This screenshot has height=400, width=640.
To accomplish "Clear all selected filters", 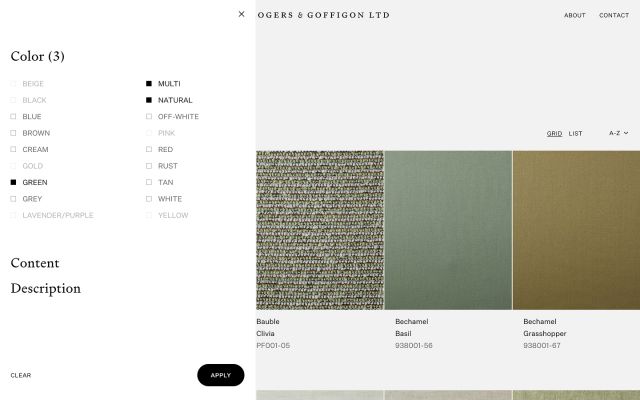I will pyautogui.click(x=21, y=375).
